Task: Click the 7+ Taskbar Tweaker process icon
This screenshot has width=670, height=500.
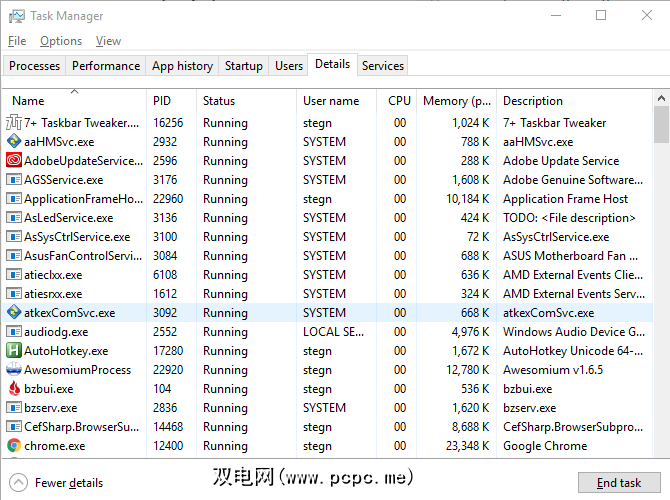Action: tap(14, 123)
